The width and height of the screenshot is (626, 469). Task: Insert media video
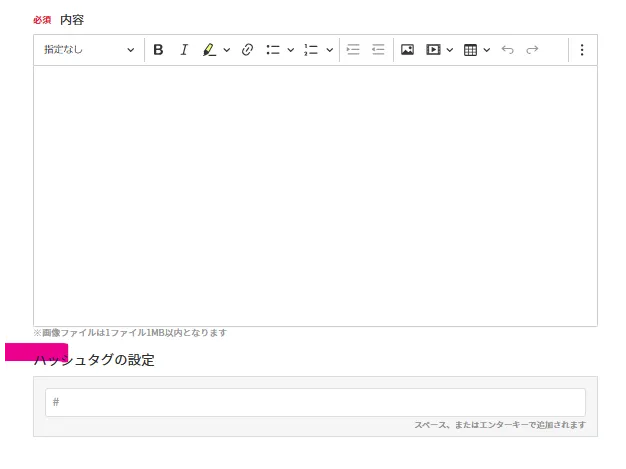click(x=434, y=50)
